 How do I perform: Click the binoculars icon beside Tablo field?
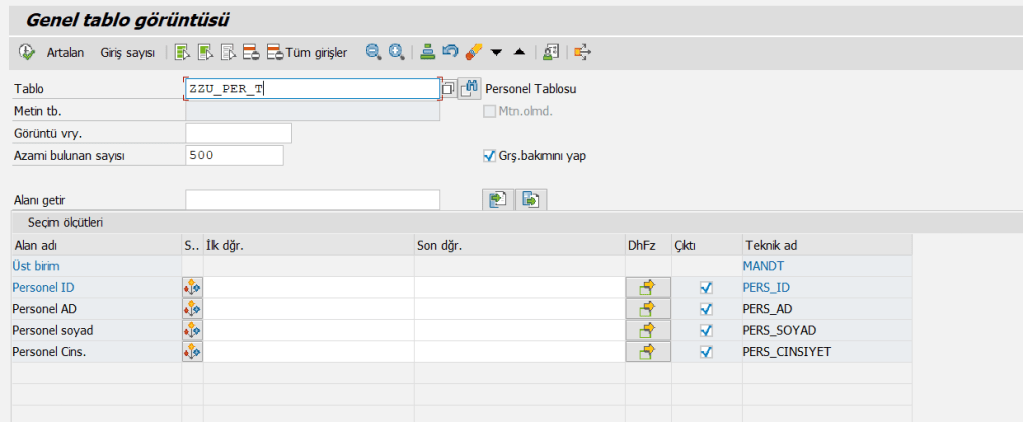(470, 88)
